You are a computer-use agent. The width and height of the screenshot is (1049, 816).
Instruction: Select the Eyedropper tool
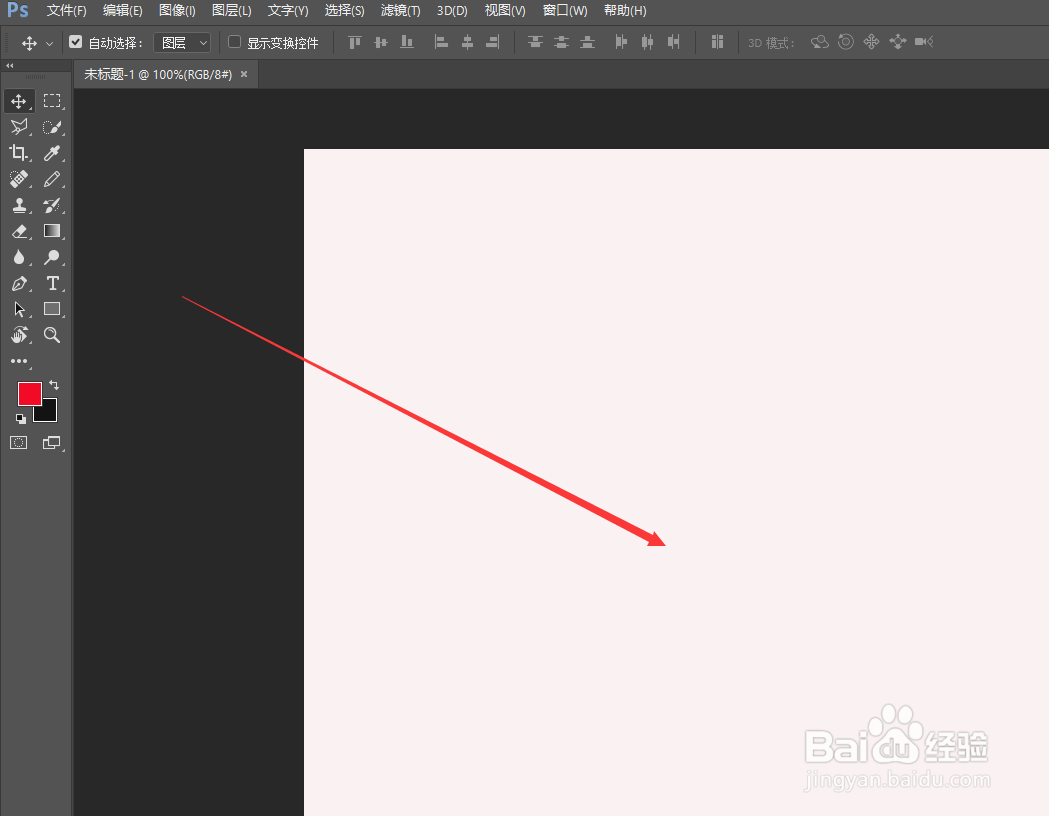click(52, 153)
